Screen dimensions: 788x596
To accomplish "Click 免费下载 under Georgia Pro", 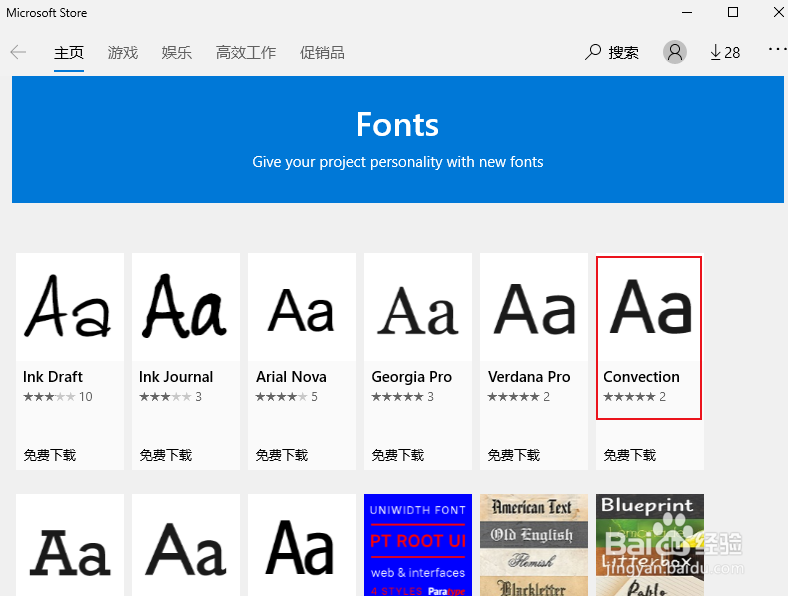I will 398,455.
